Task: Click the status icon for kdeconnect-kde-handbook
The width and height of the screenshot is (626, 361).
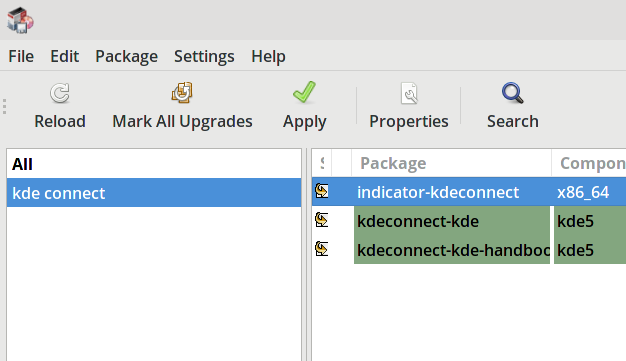Action: [x=322, y=249]
